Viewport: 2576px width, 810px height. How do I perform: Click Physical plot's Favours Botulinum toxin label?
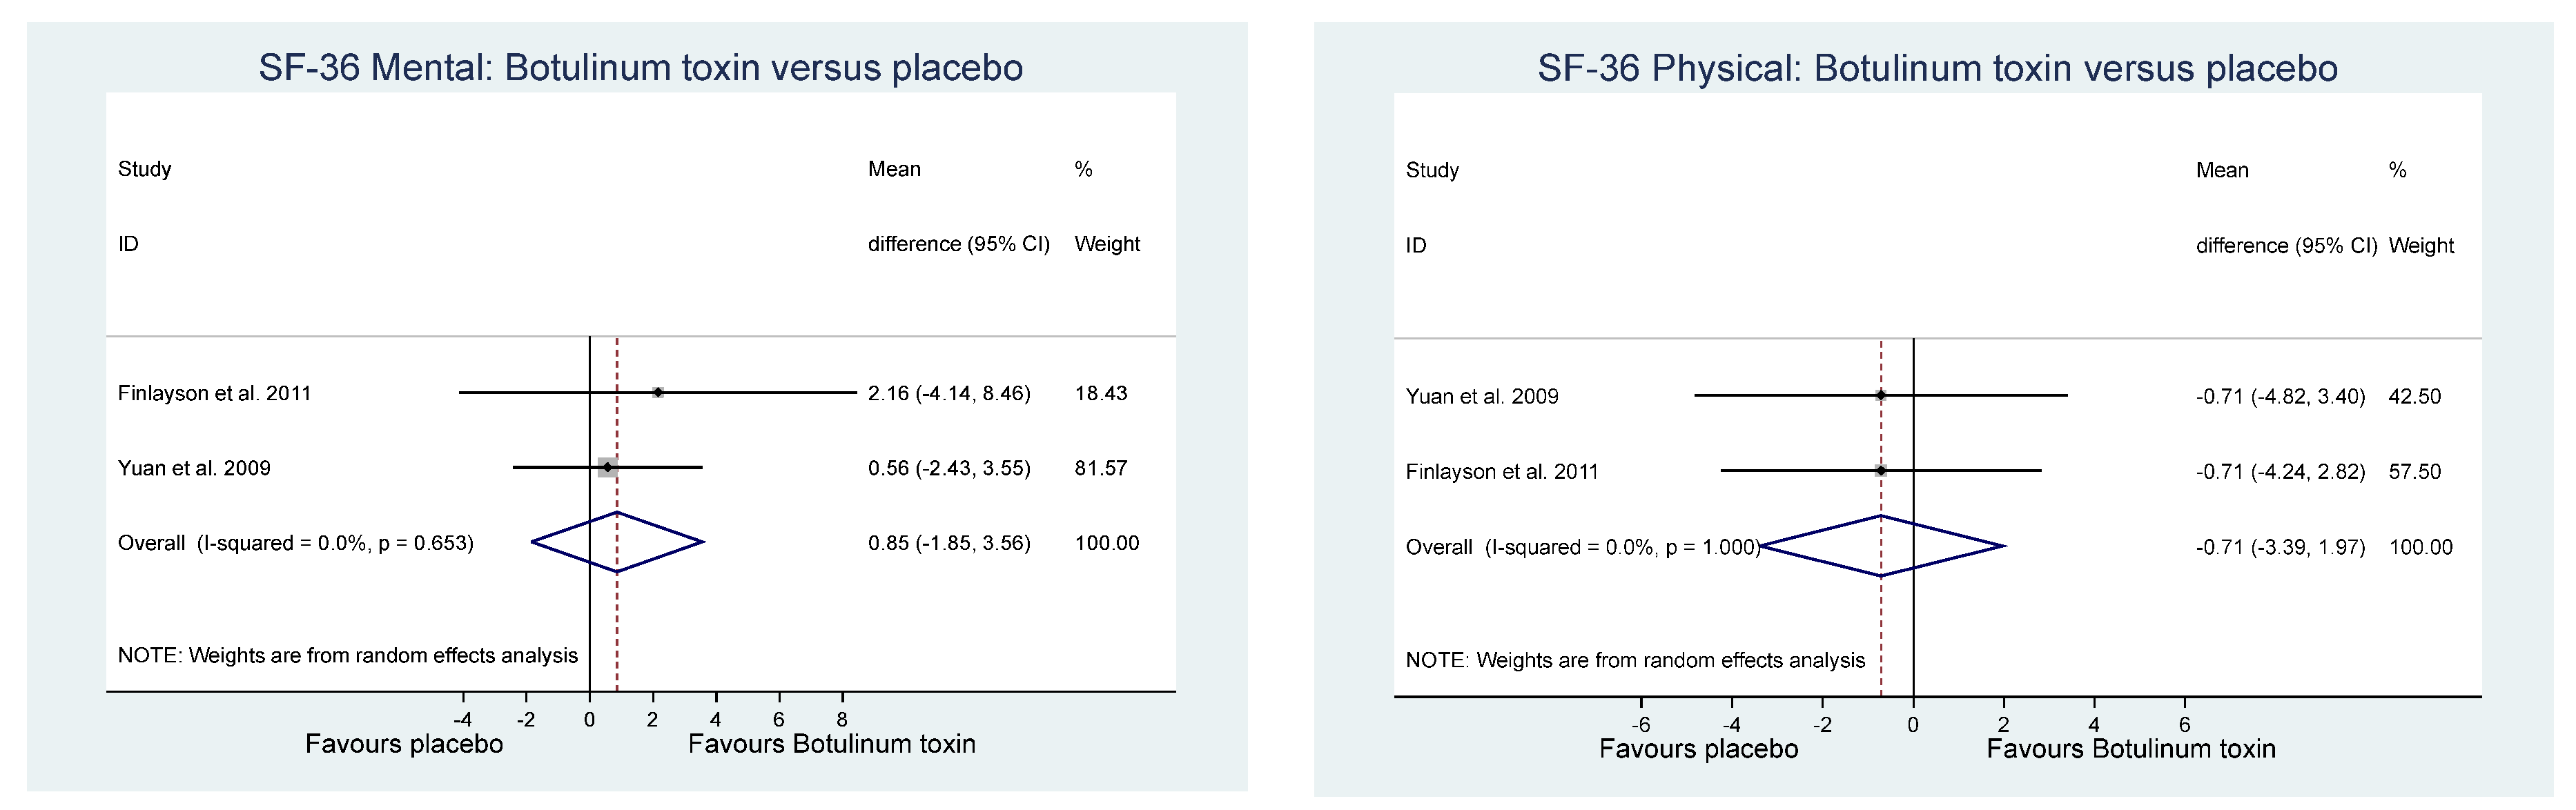[2130, 749]
